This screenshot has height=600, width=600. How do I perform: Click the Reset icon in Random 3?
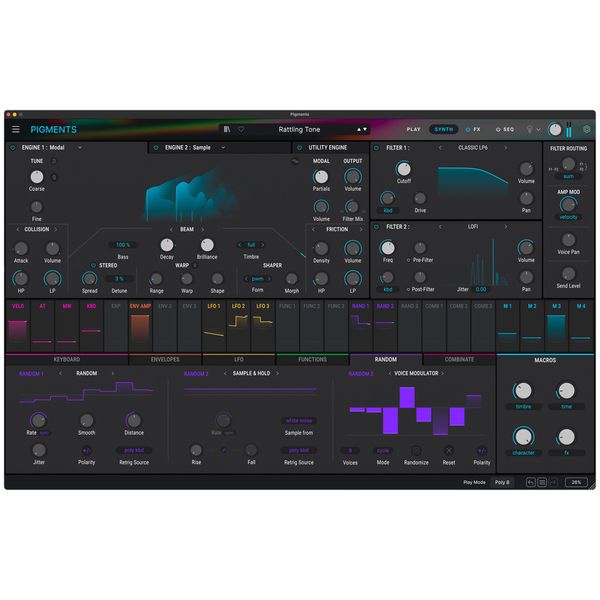pyautogui.click(x=448, y=450)
